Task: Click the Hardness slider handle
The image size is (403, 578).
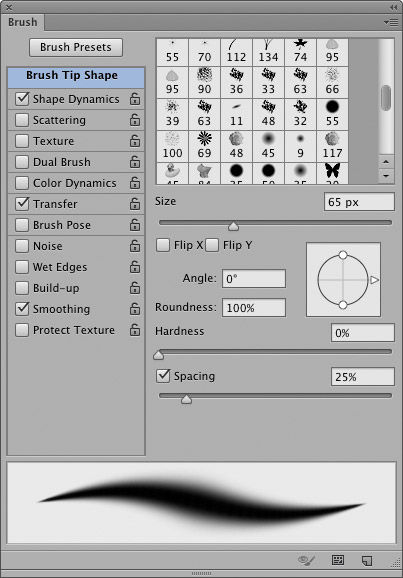Action: [159, 355]
